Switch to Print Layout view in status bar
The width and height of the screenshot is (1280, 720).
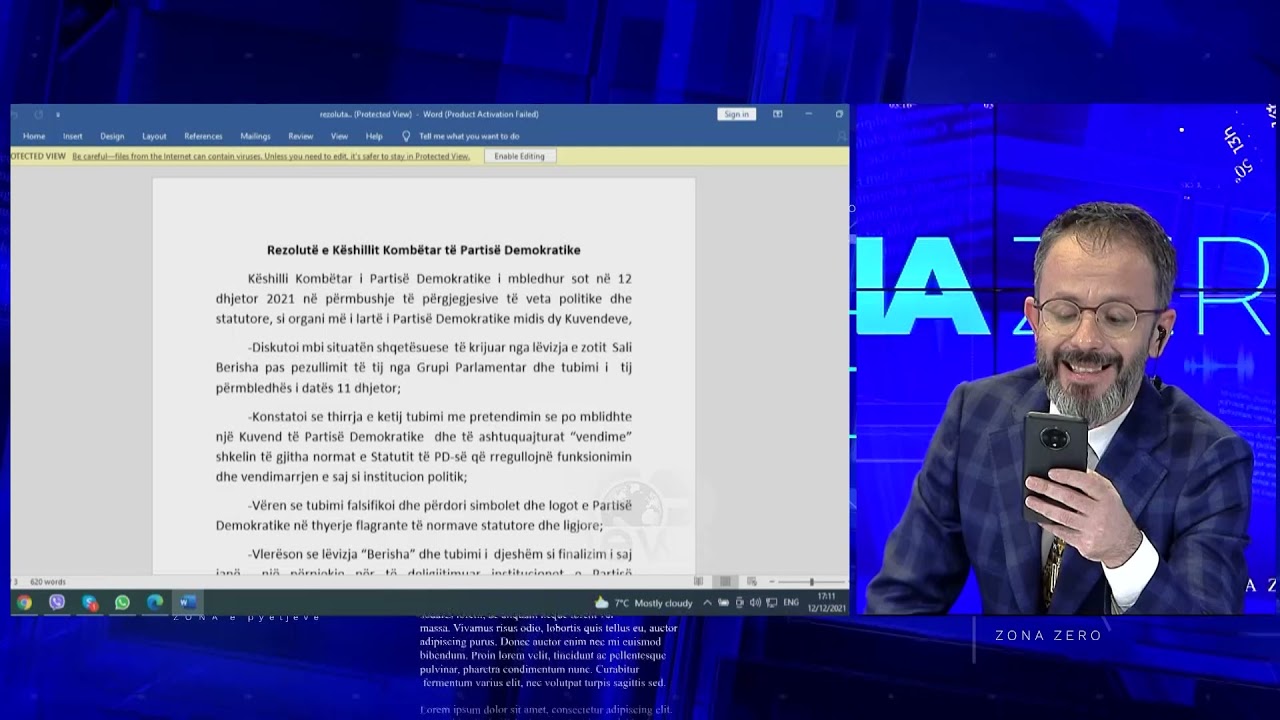coord(725,581)
